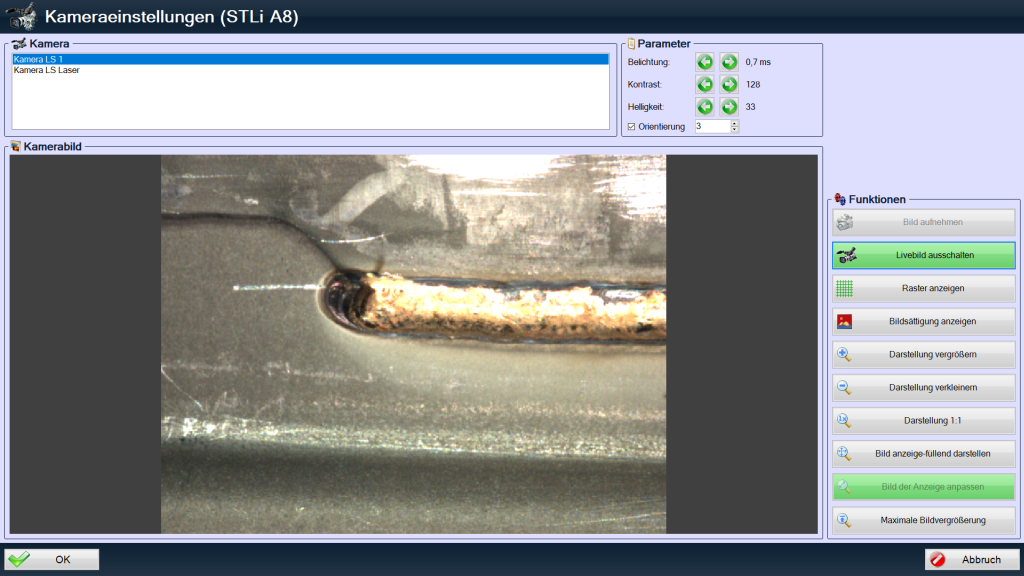
Task: Click the camera icon in title bar
Action: pos(21,16)
